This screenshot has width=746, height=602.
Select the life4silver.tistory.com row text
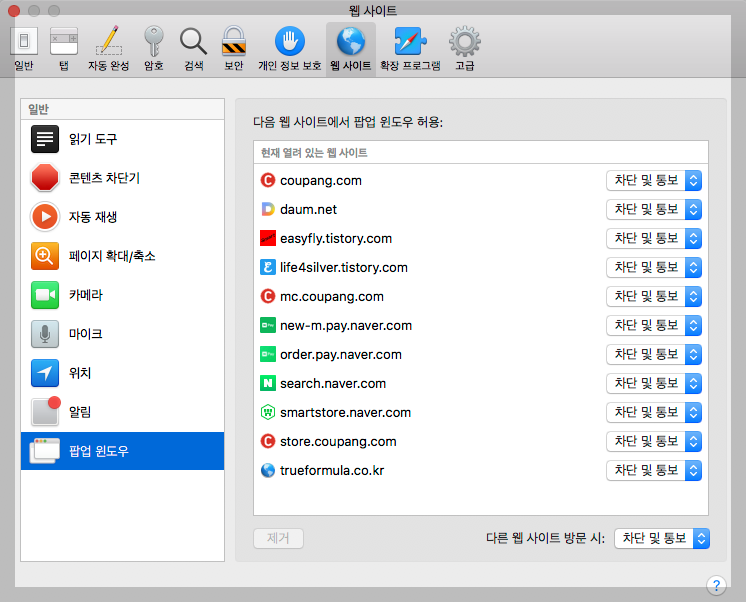(344, 267)
